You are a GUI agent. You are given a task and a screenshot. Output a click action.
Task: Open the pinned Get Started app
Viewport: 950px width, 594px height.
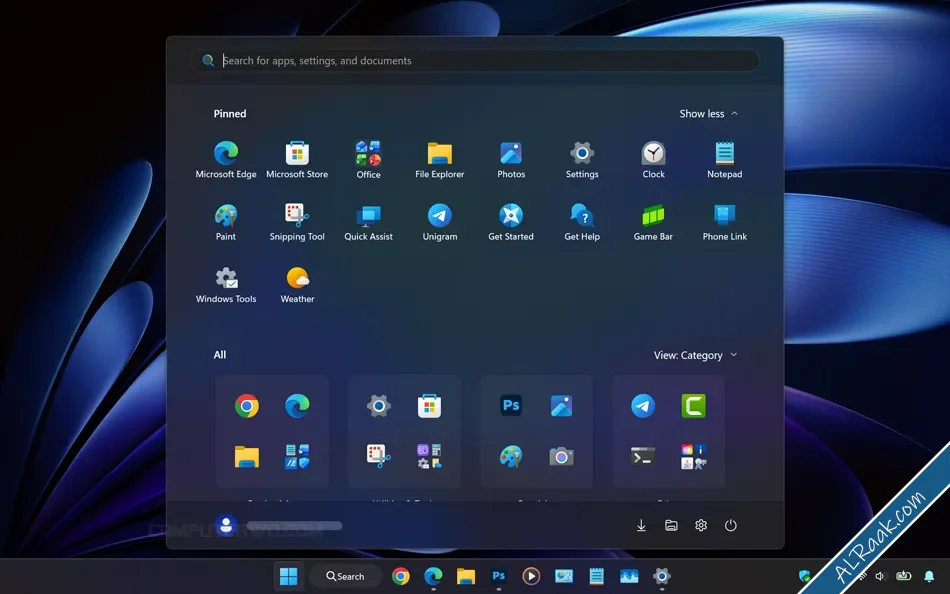(x=511, y=222)
